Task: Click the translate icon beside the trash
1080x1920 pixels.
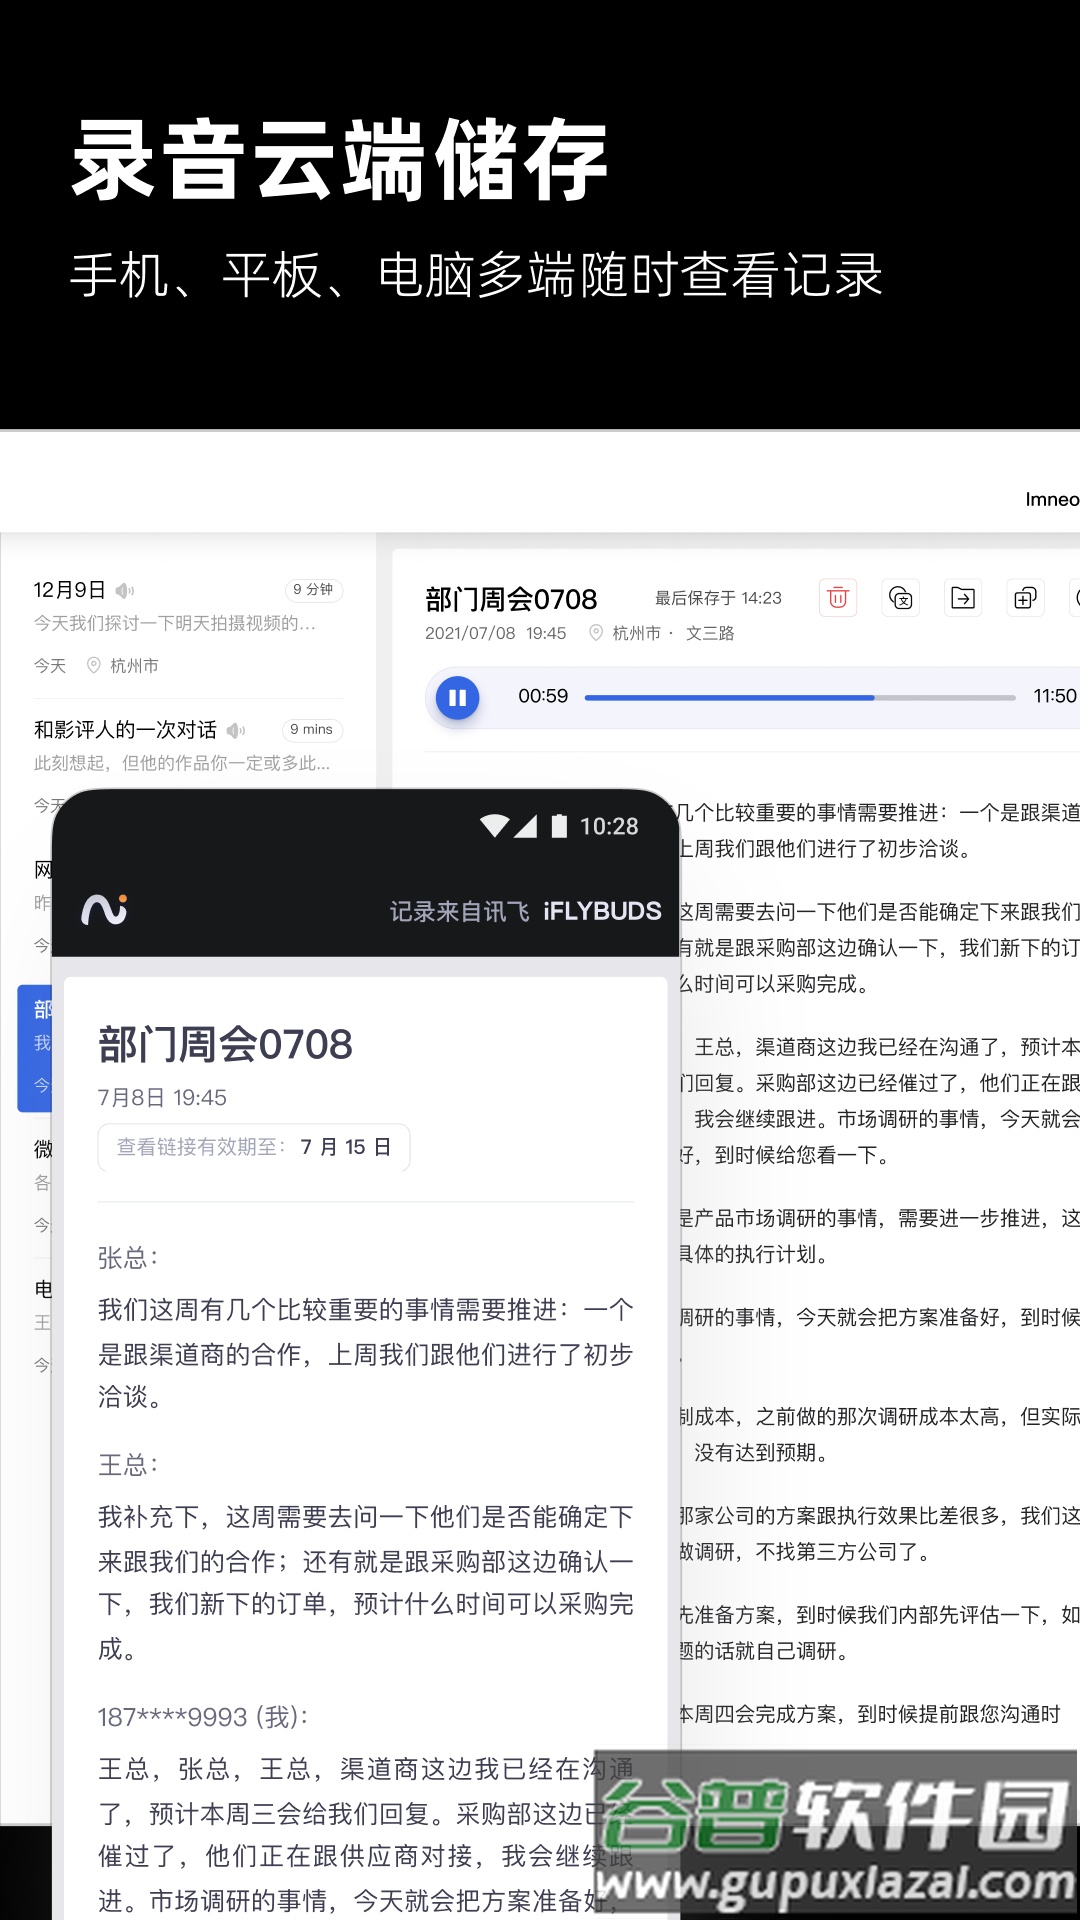Action: pyautogui.click(x=901, y=598)
